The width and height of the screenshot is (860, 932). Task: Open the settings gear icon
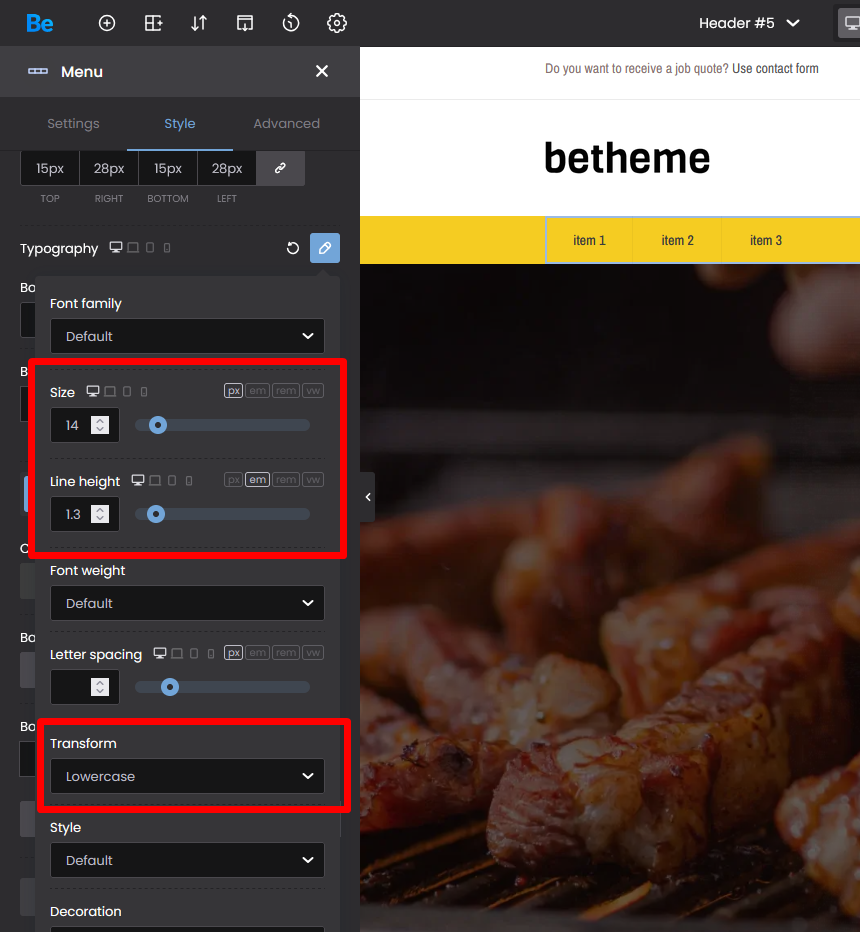pos(337,23)
